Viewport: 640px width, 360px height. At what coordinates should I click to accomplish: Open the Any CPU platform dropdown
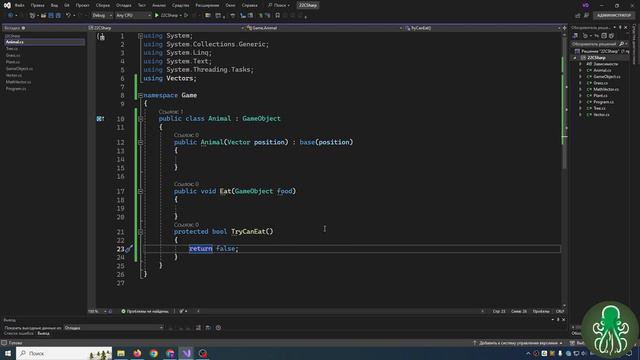coord(133,16)
